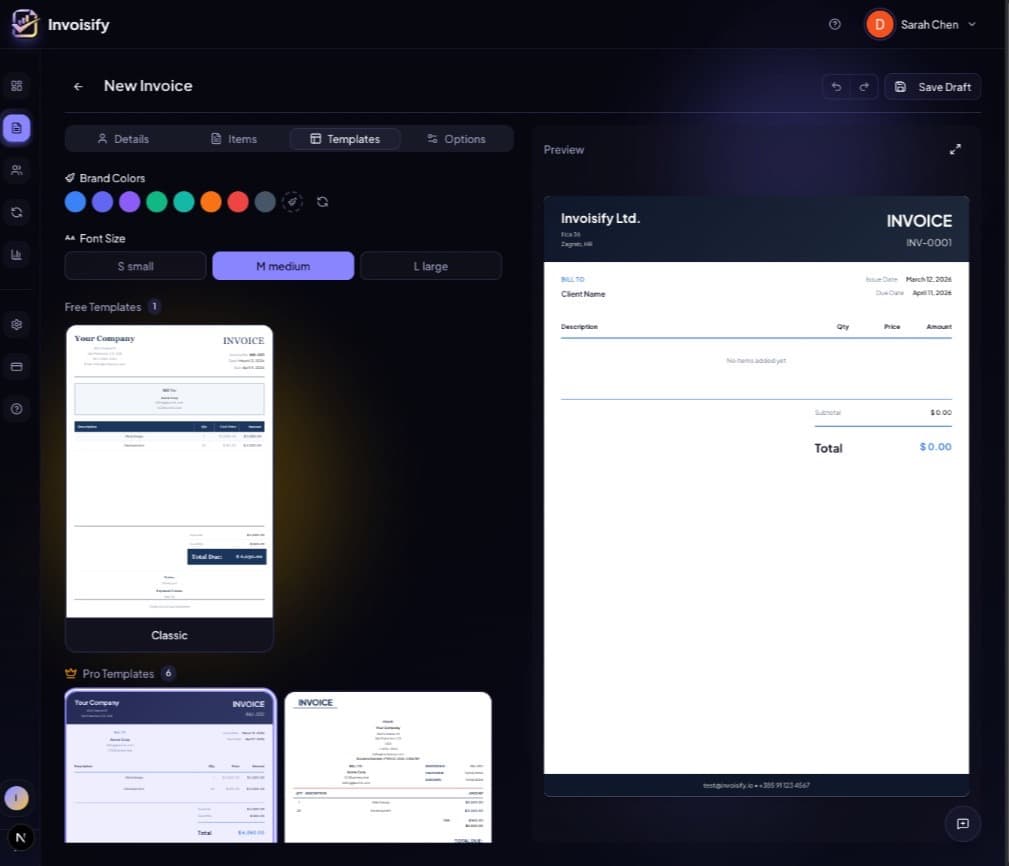Select the S small font size
Viewport: 1009px width, 866px height.
click(135, 266)
